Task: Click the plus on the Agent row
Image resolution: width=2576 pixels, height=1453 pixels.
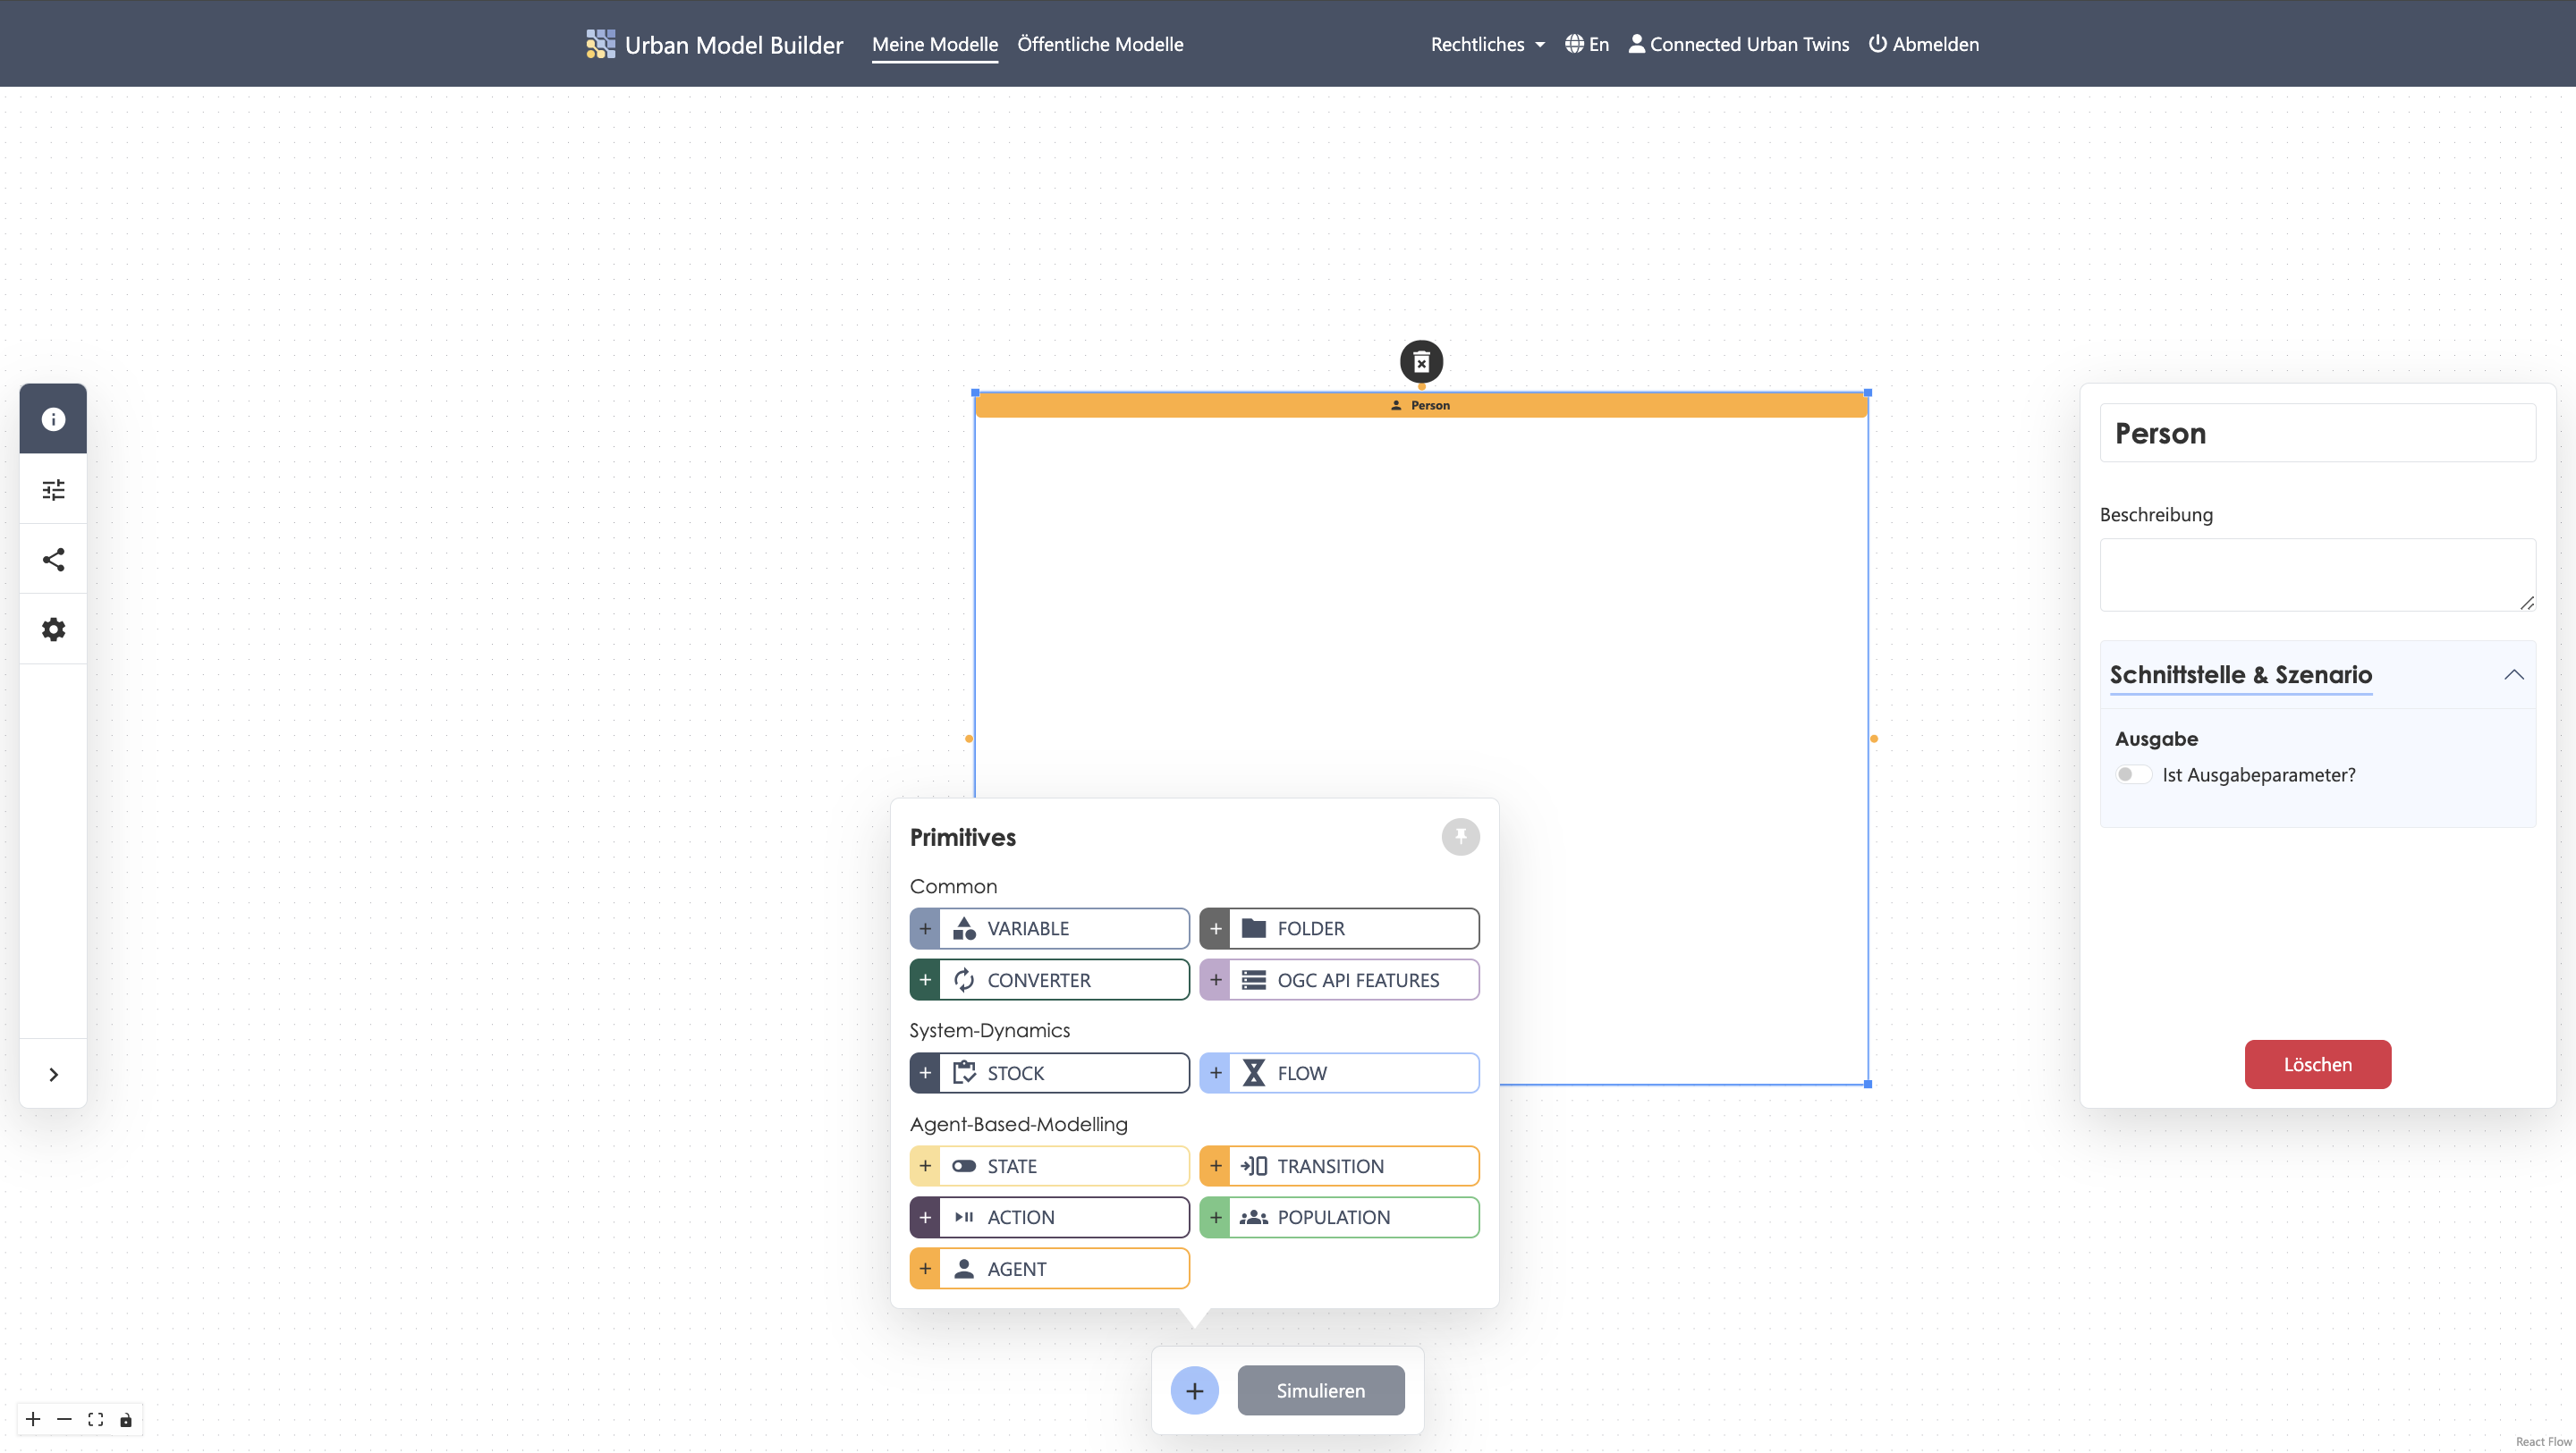Action: (x=925, y=1269)
